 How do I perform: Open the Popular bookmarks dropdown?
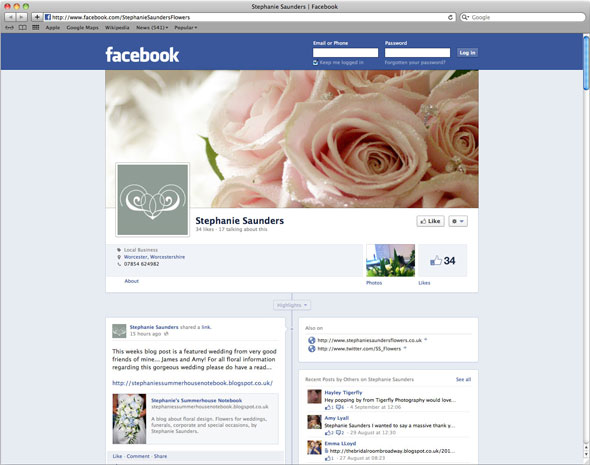coord(186,27)
